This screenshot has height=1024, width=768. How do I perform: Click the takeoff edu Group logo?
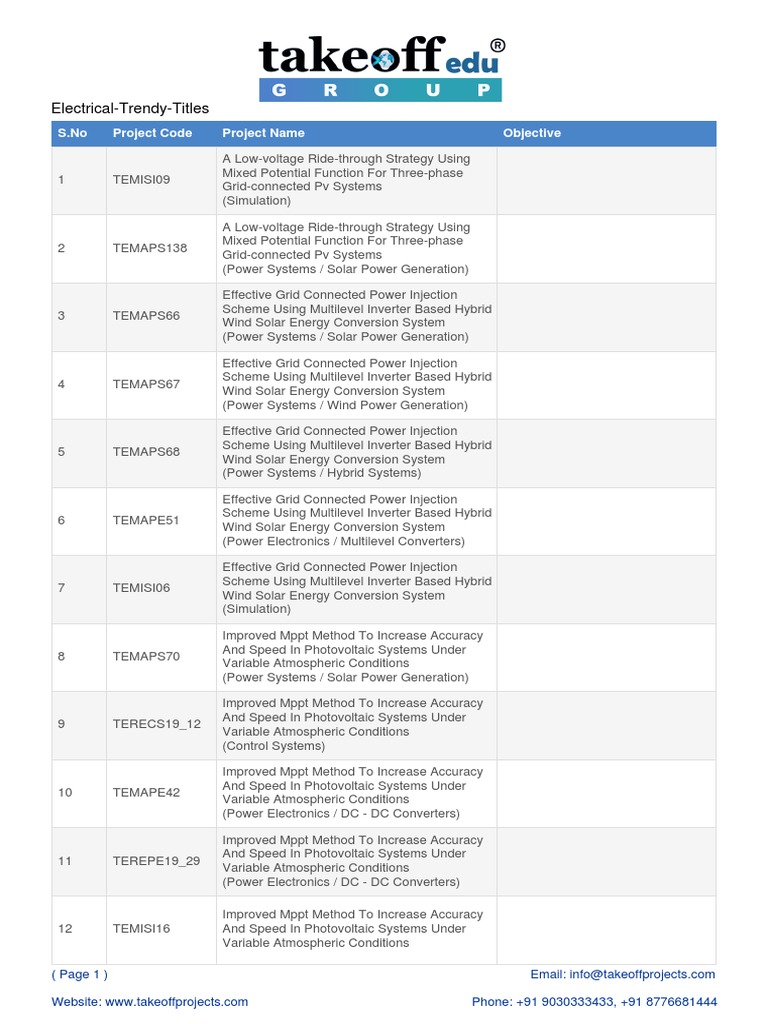coord(381,69)
